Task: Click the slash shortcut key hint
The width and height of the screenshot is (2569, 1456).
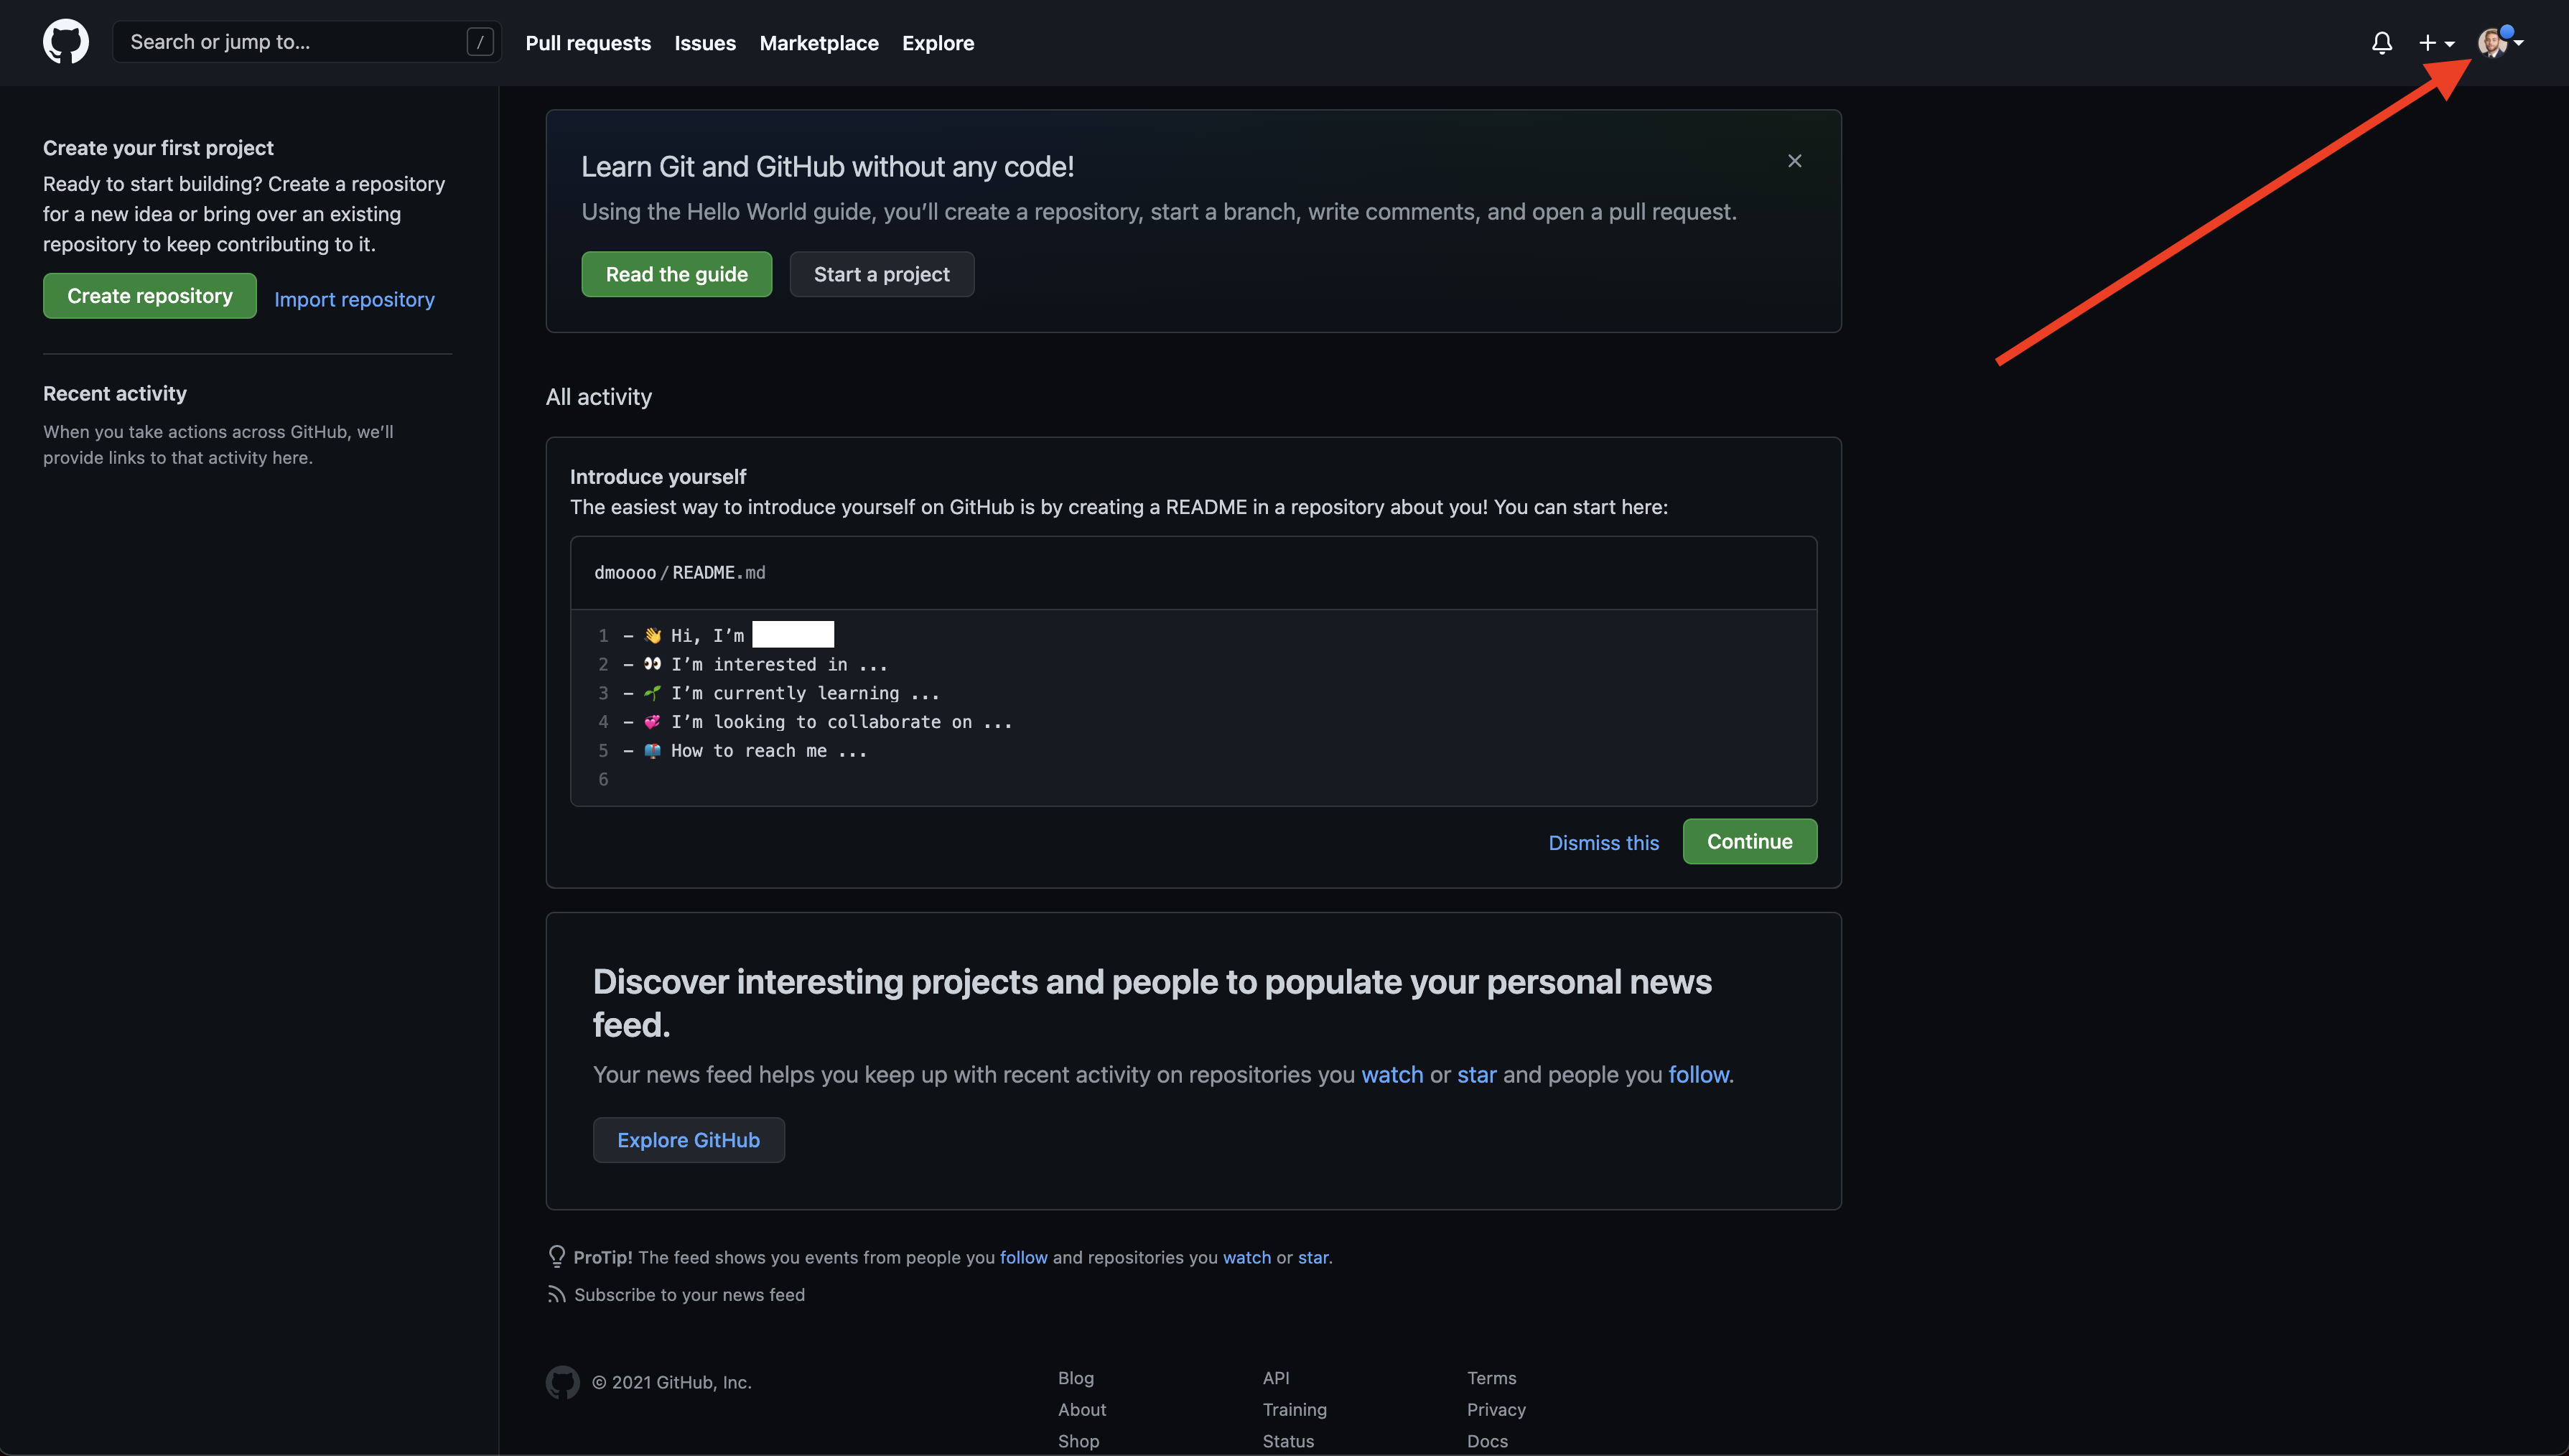Action: coord(480,42)
